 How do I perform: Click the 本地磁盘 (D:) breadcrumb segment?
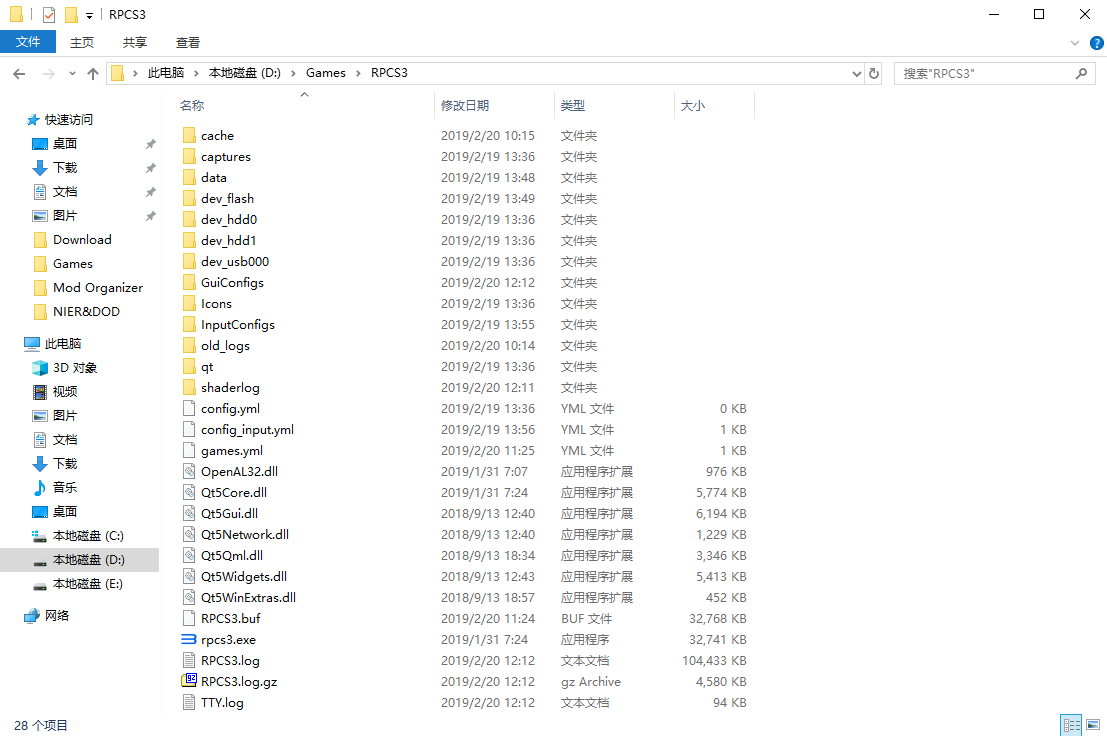(244, 73)
